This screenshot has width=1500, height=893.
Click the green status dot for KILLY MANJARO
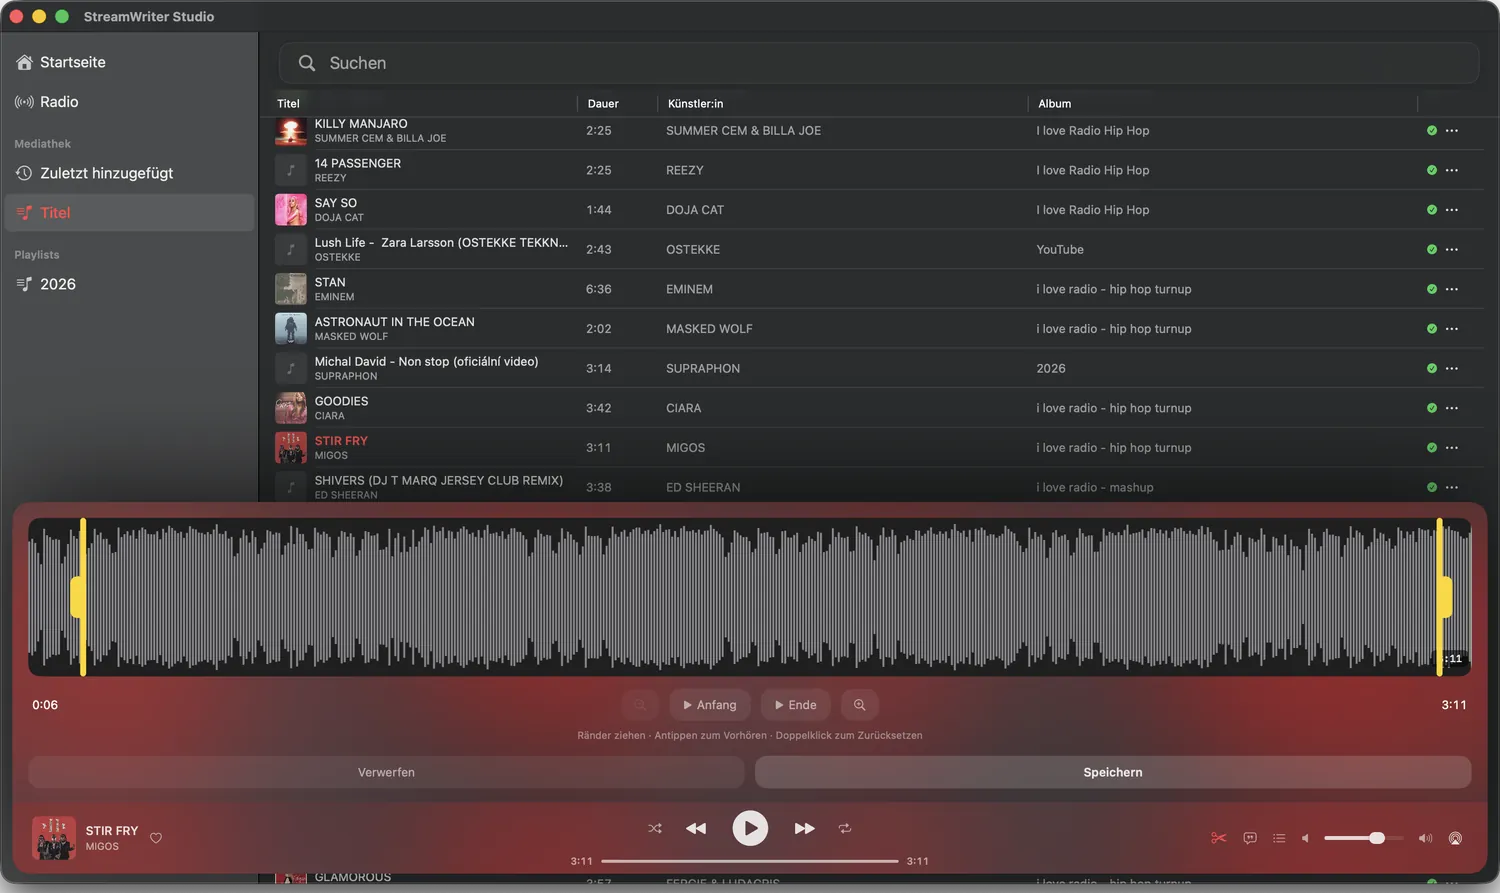click(x=1432, y=131)
